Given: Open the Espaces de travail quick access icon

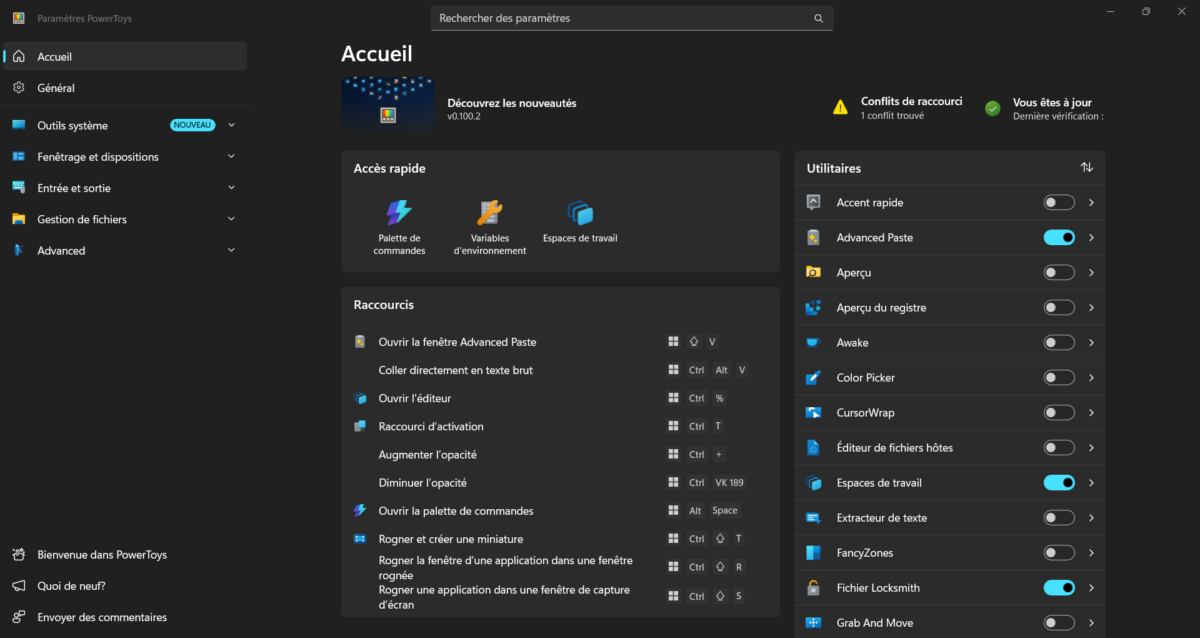Looking at the screenshot, I should (x=580, y=212).
